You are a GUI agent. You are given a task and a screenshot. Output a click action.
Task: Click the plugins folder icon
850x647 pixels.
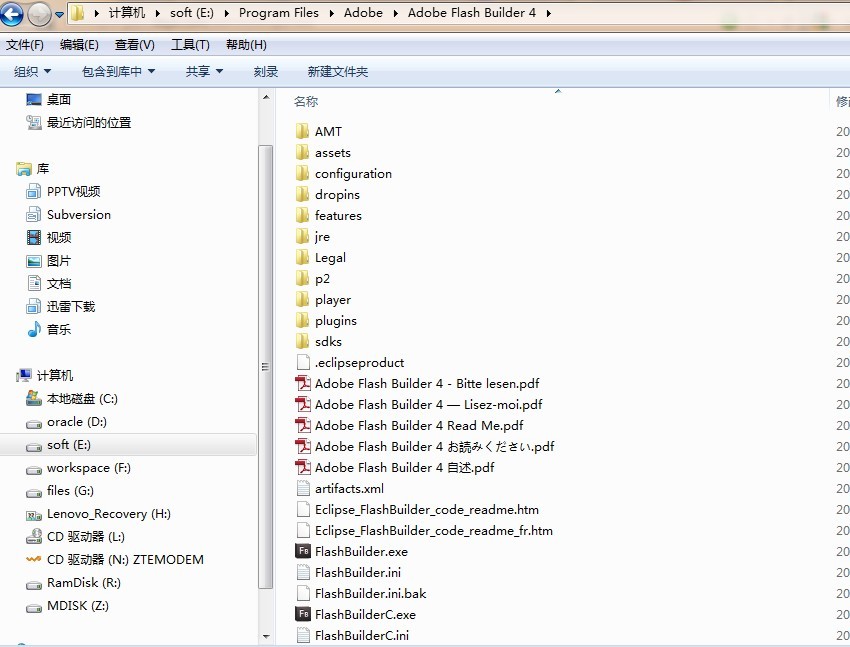(302, 320)
